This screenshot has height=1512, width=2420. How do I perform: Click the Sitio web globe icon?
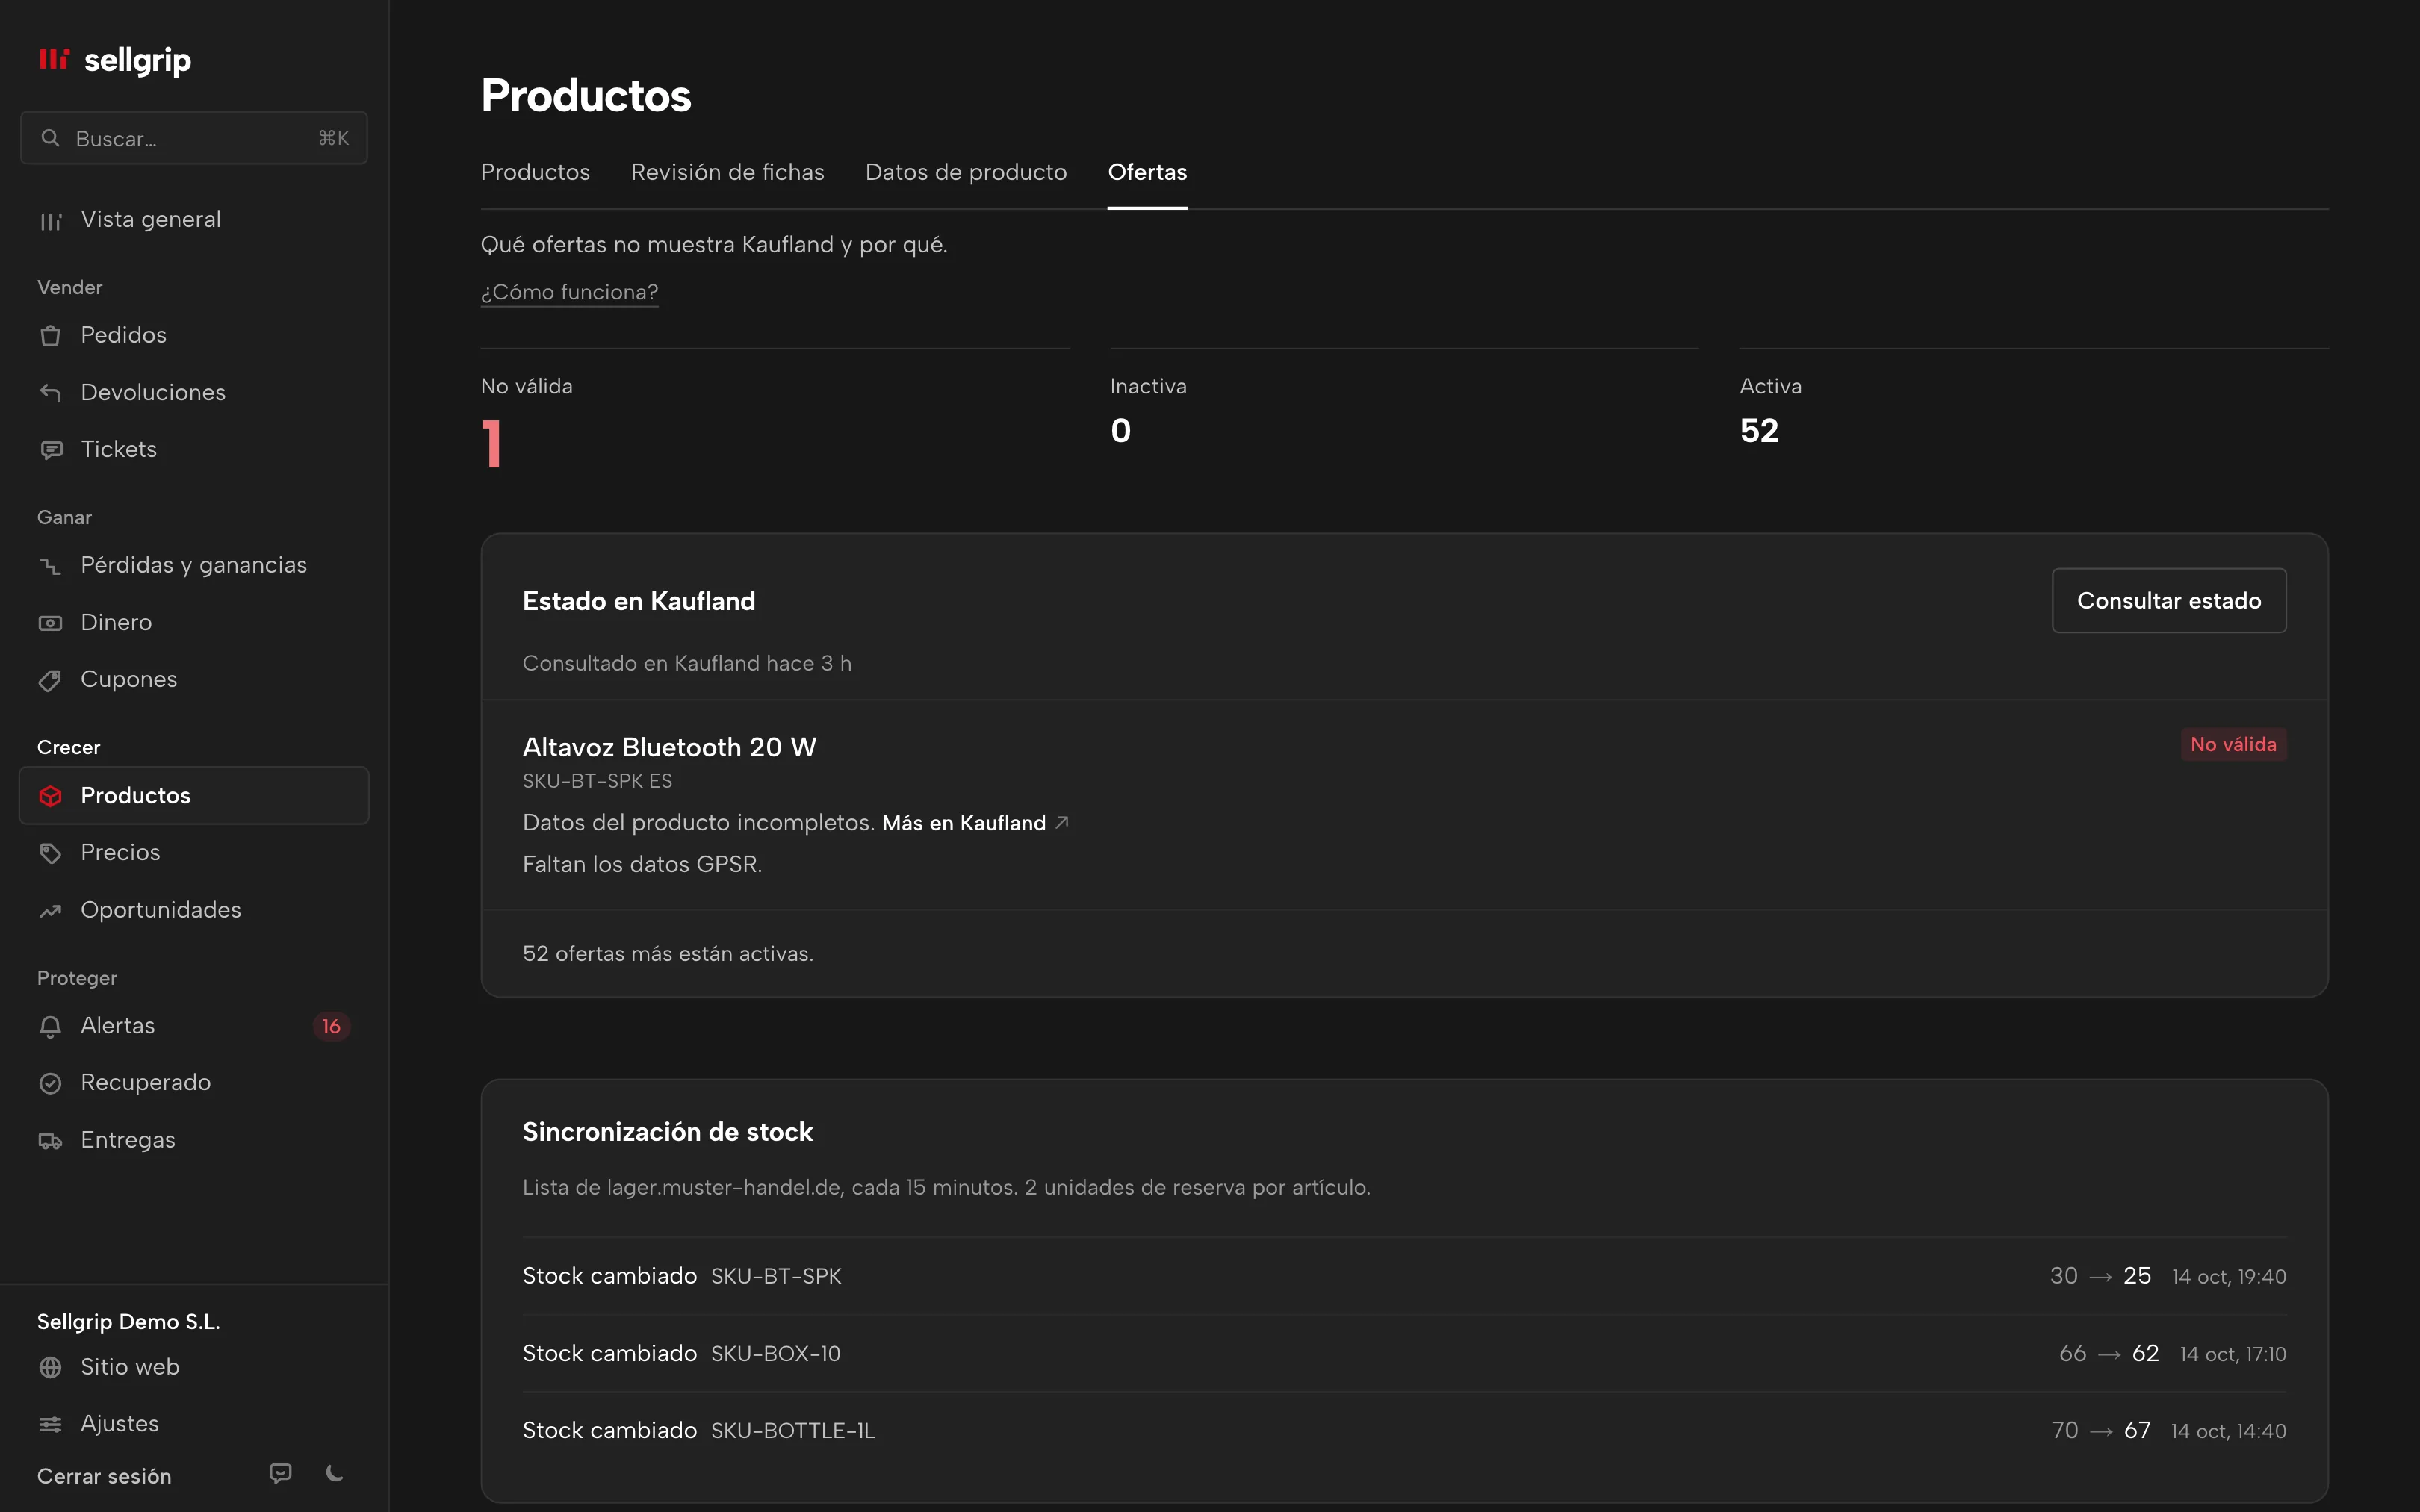point(50,1367)
